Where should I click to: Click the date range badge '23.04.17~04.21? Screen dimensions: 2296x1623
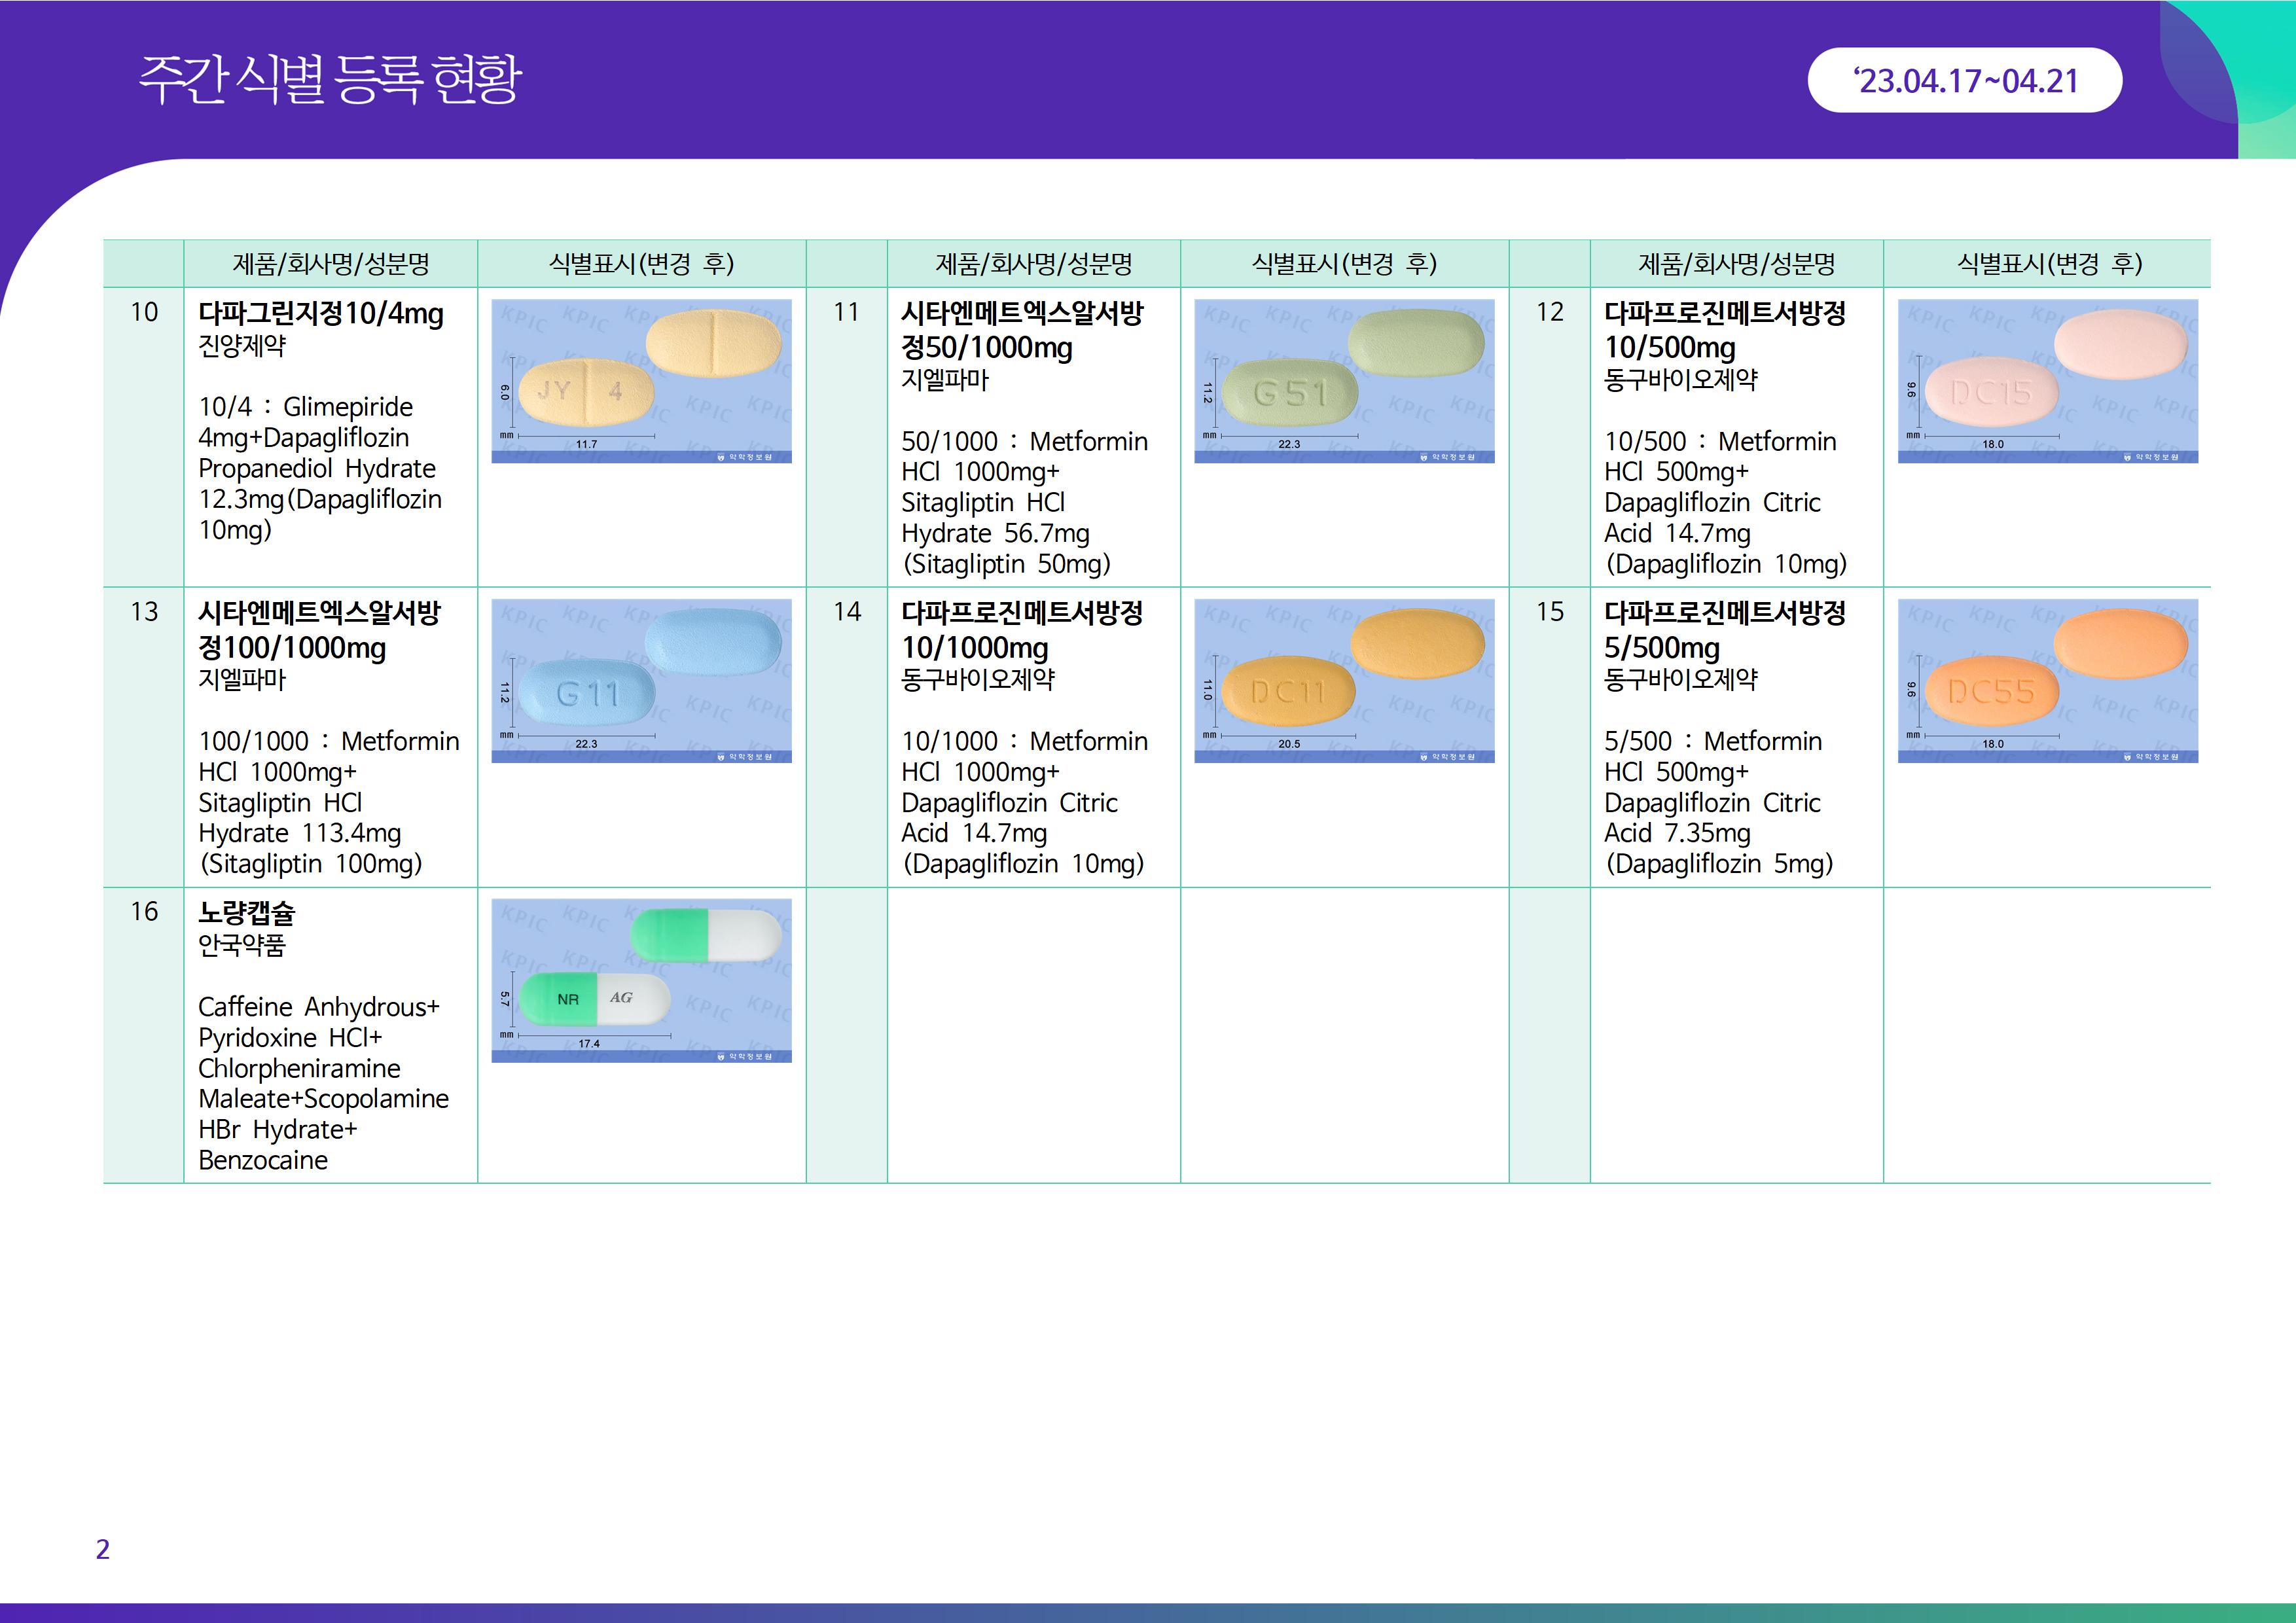[1964, 81]
